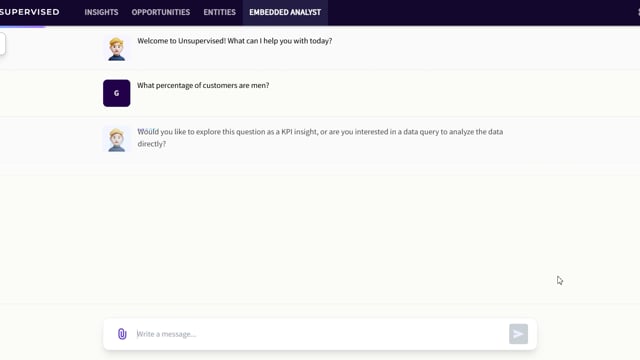The width and height of the screenshot is (640, 360).
Task: Open the Opportunities tab
Action: tap(160, 12)
